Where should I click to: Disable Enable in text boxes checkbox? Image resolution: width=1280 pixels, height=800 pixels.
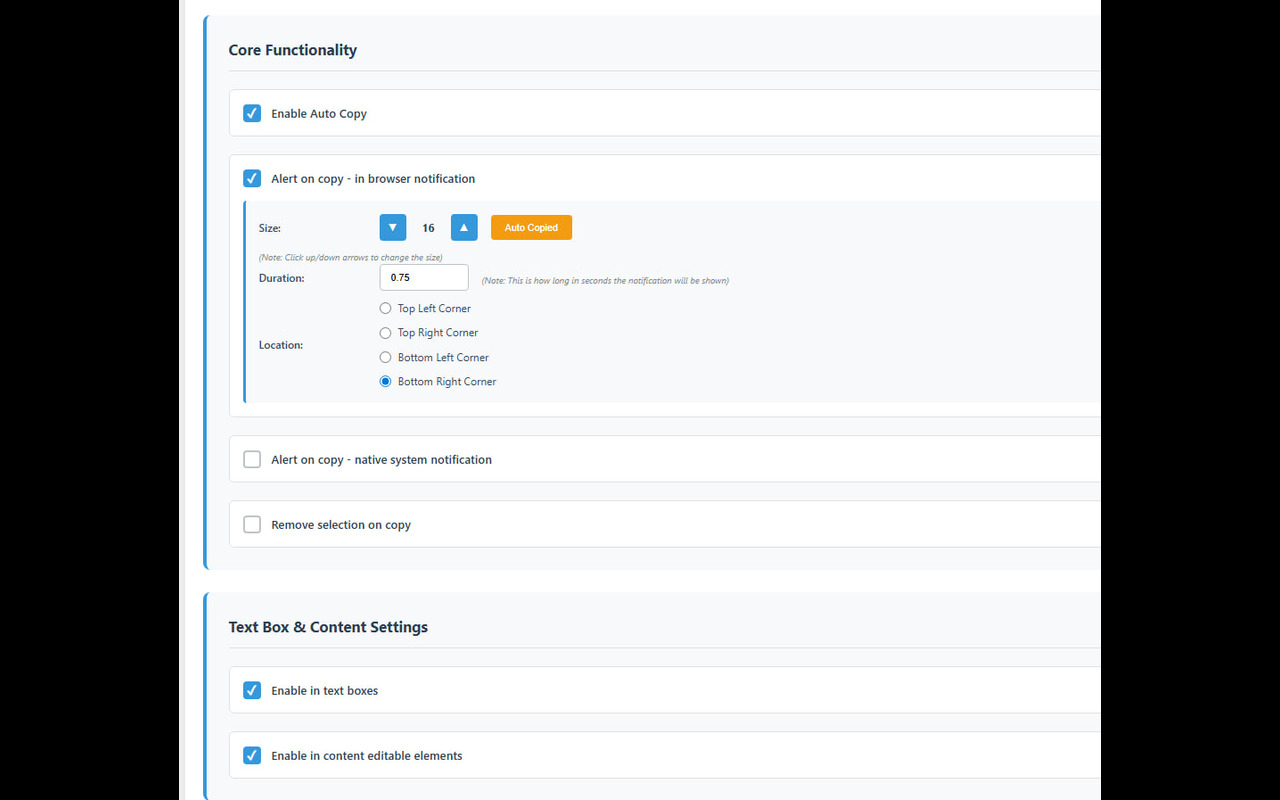[252, 690]
